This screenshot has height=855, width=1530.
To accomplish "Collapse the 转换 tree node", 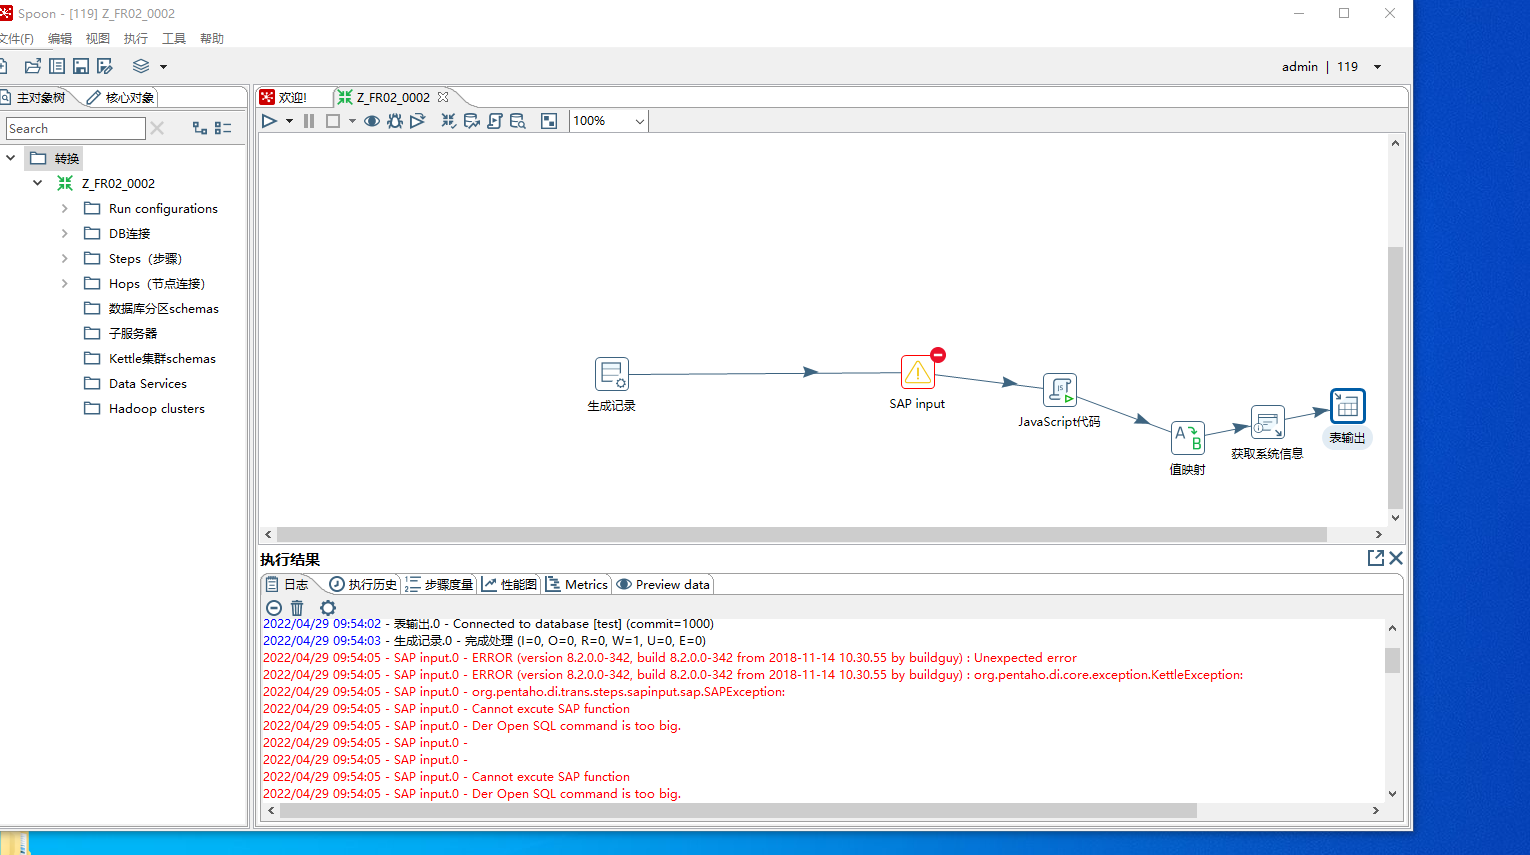I will tap(10, 158).
